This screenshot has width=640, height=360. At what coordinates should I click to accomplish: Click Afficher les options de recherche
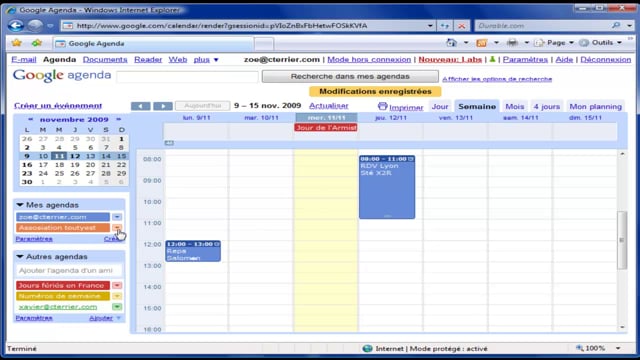[x=497, y=79]
